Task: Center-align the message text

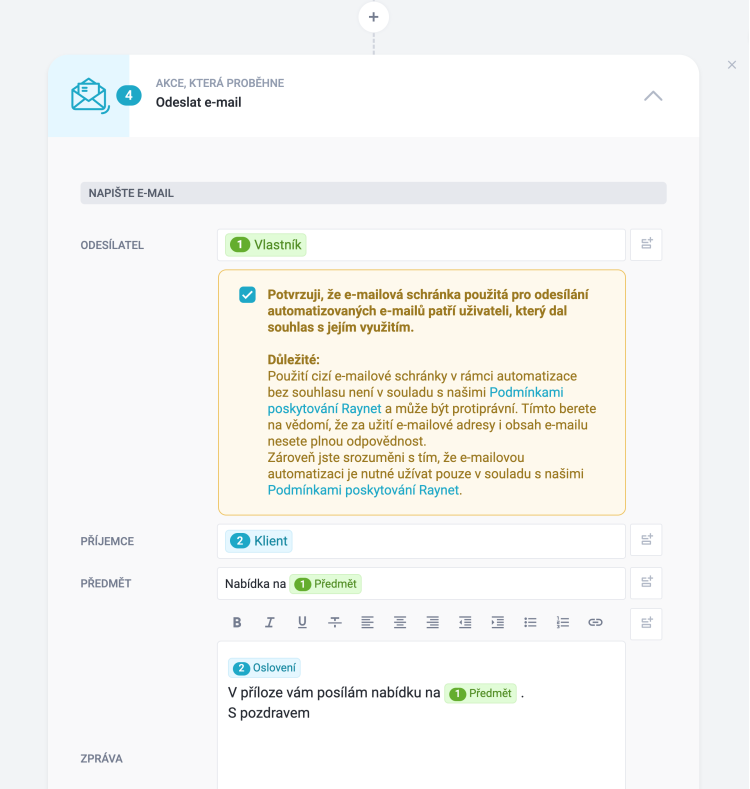Action: (x=400, y=622)
